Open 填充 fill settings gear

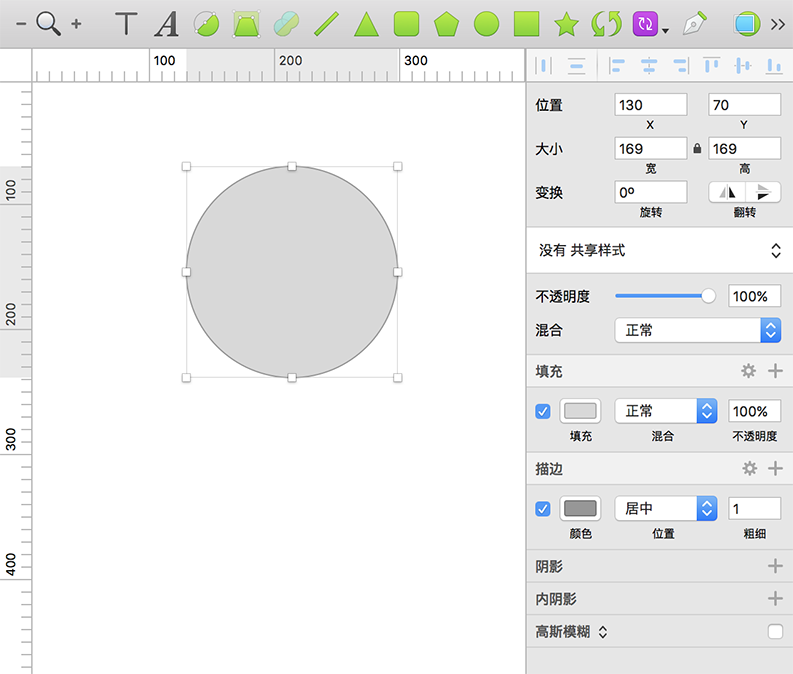[x=748, y=371]
